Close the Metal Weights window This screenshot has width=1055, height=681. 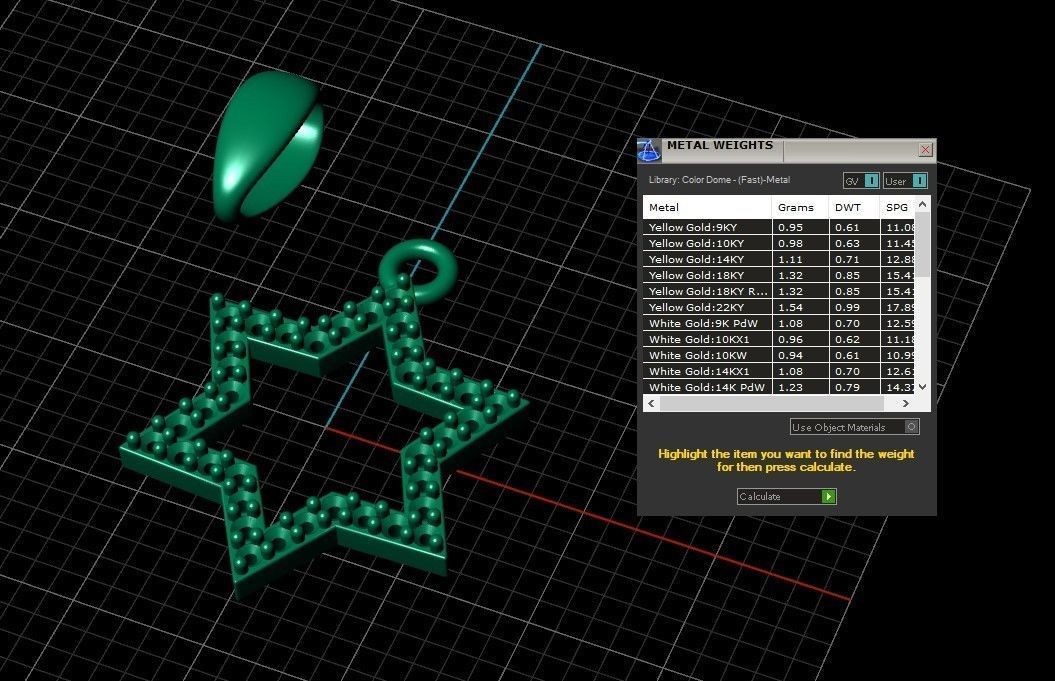click(925, 149)
